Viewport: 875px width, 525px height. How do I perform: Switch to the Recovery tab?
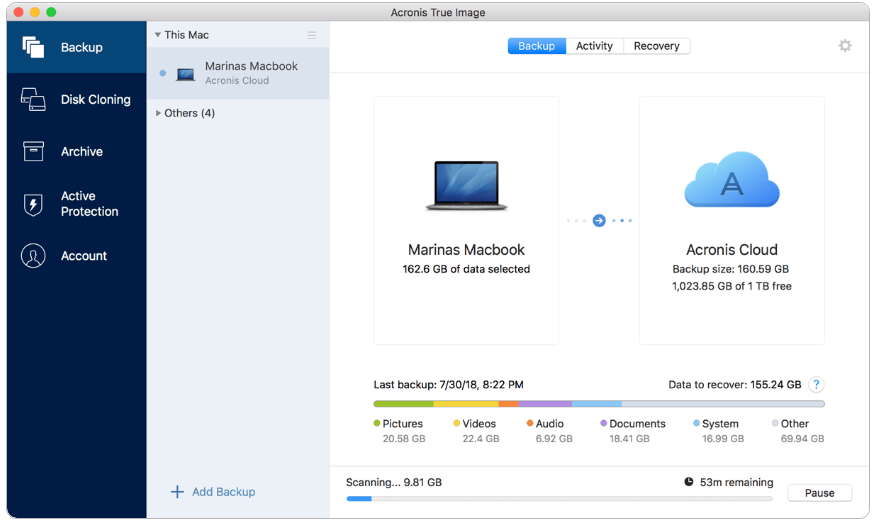coord(656,46)
